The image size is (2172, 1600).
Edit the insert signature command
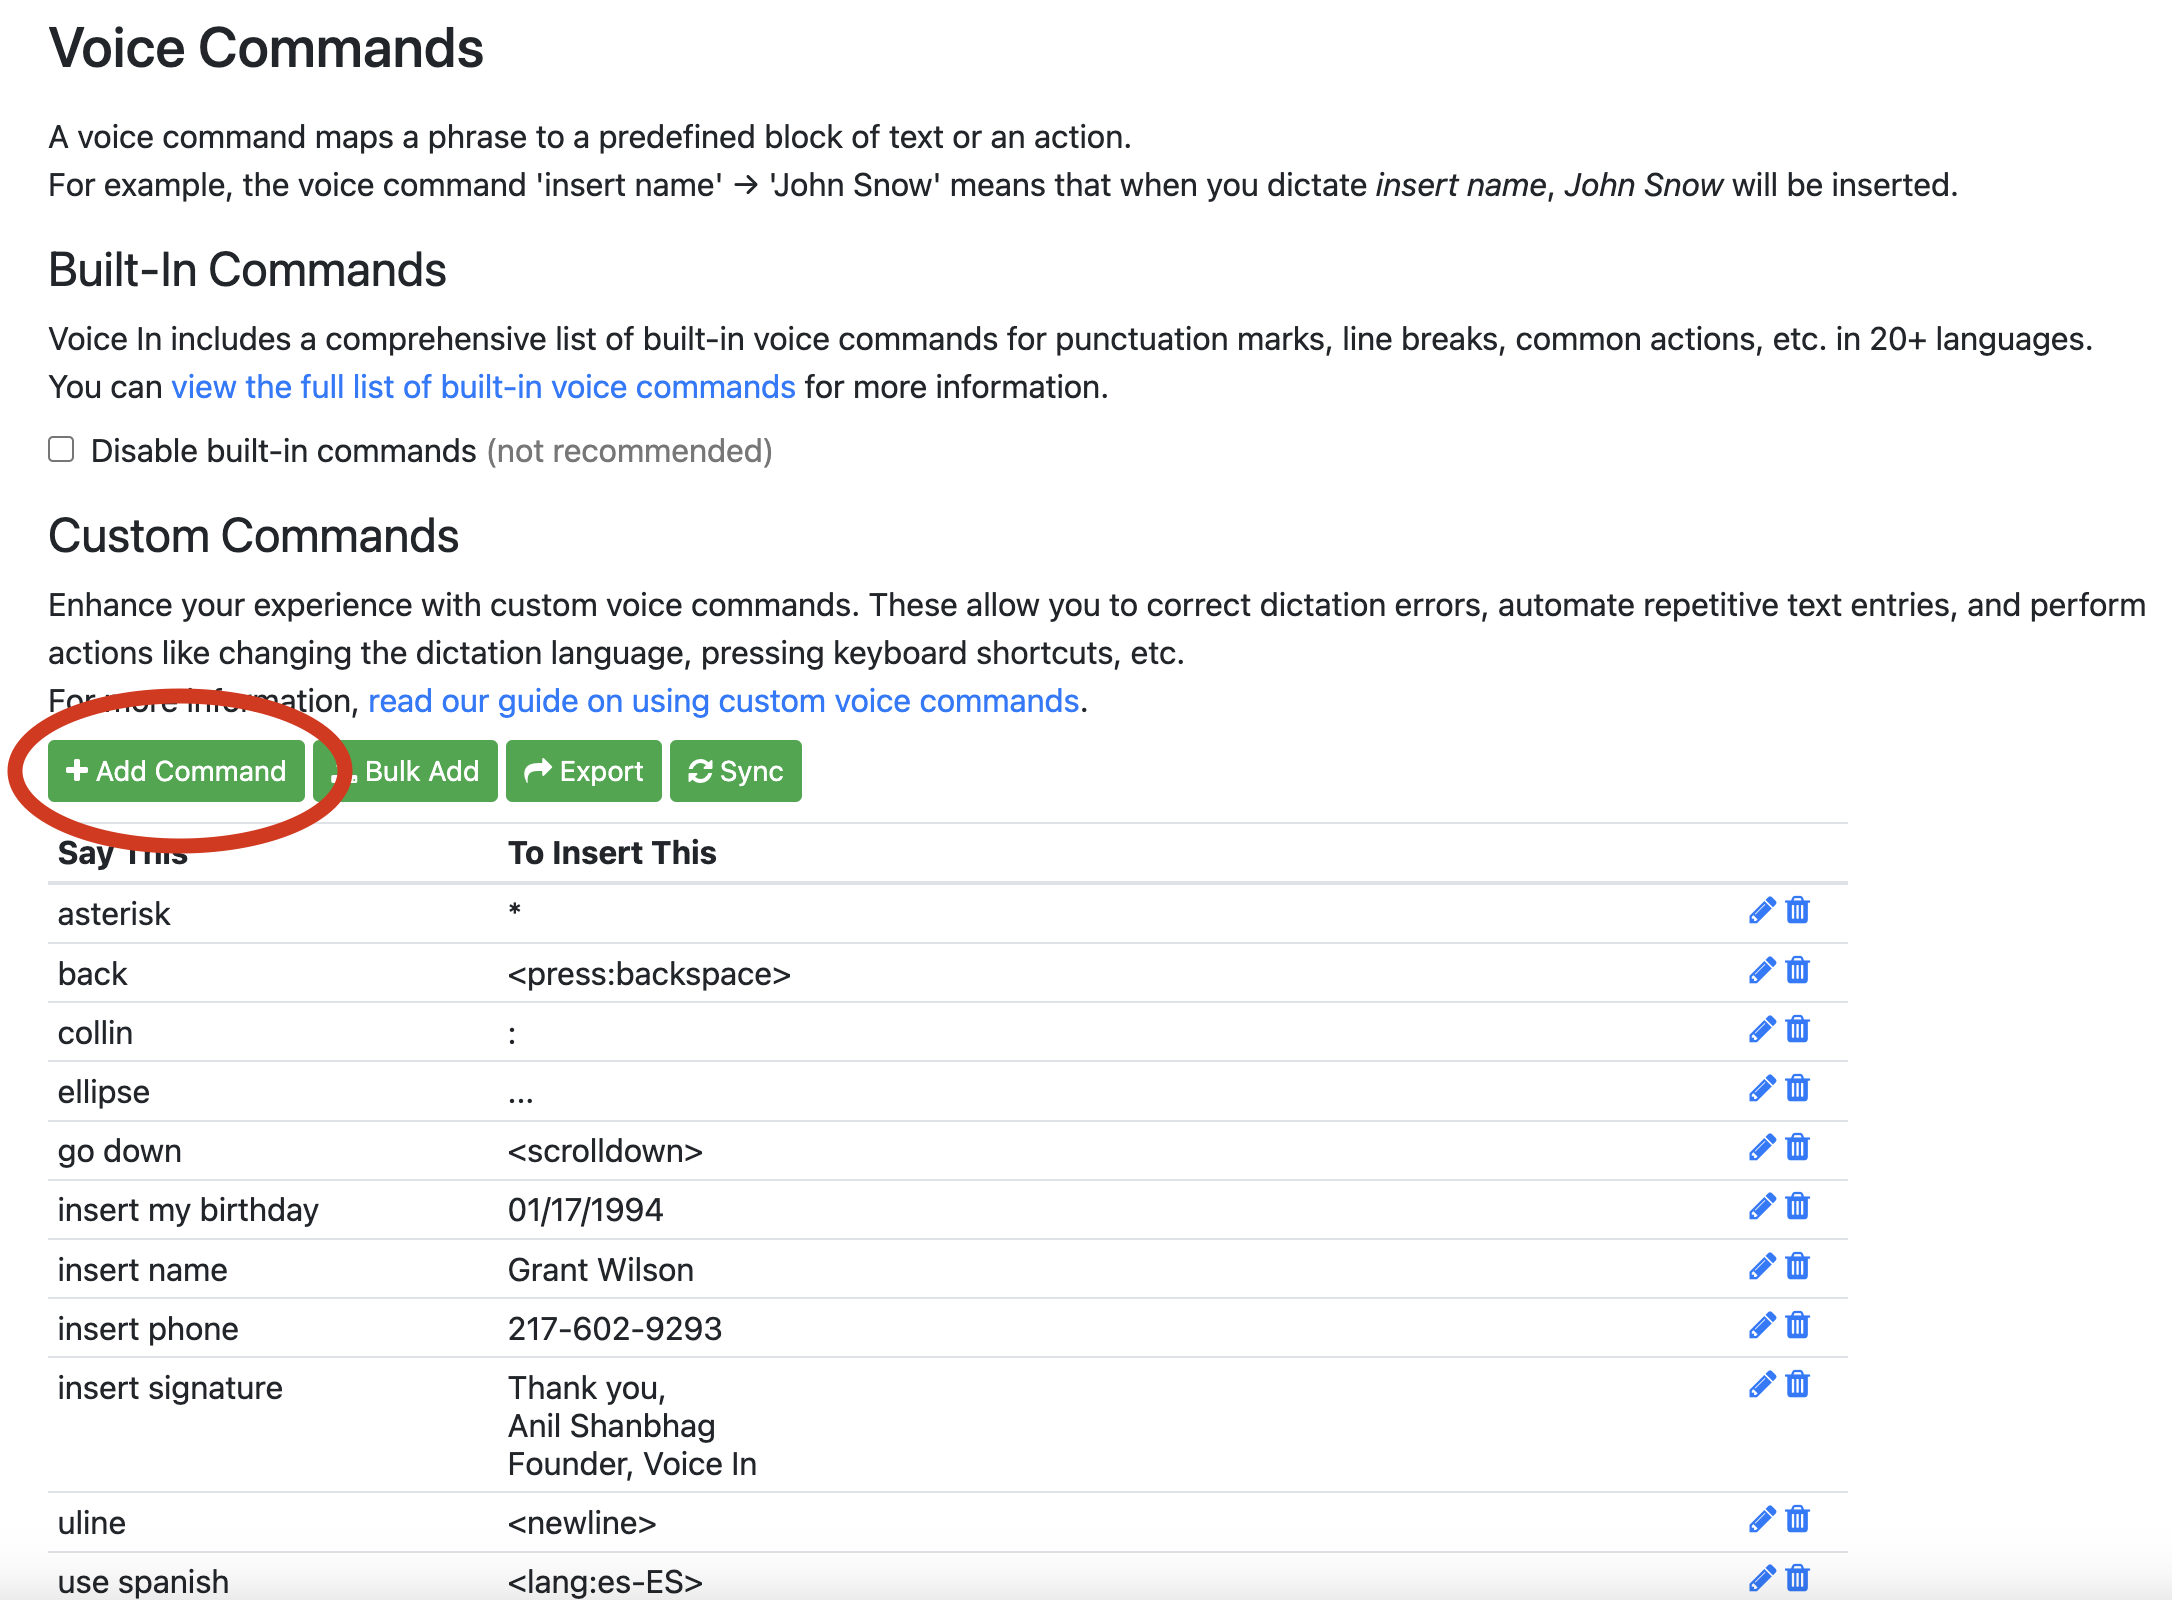pos(1761,1385)
